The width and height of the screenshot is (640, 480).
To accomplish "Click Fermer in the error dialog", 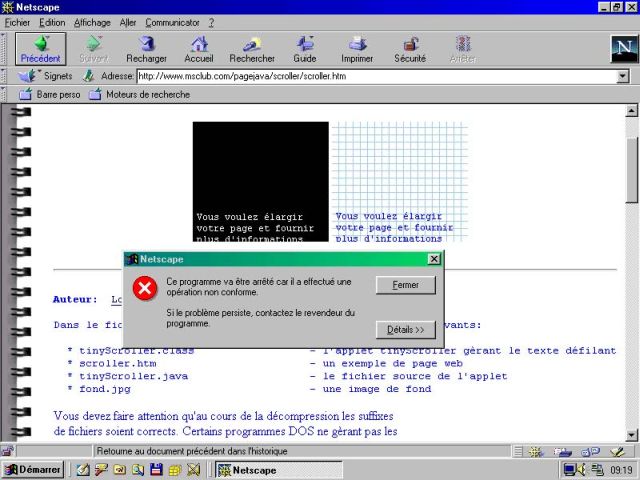I will 406,285.
